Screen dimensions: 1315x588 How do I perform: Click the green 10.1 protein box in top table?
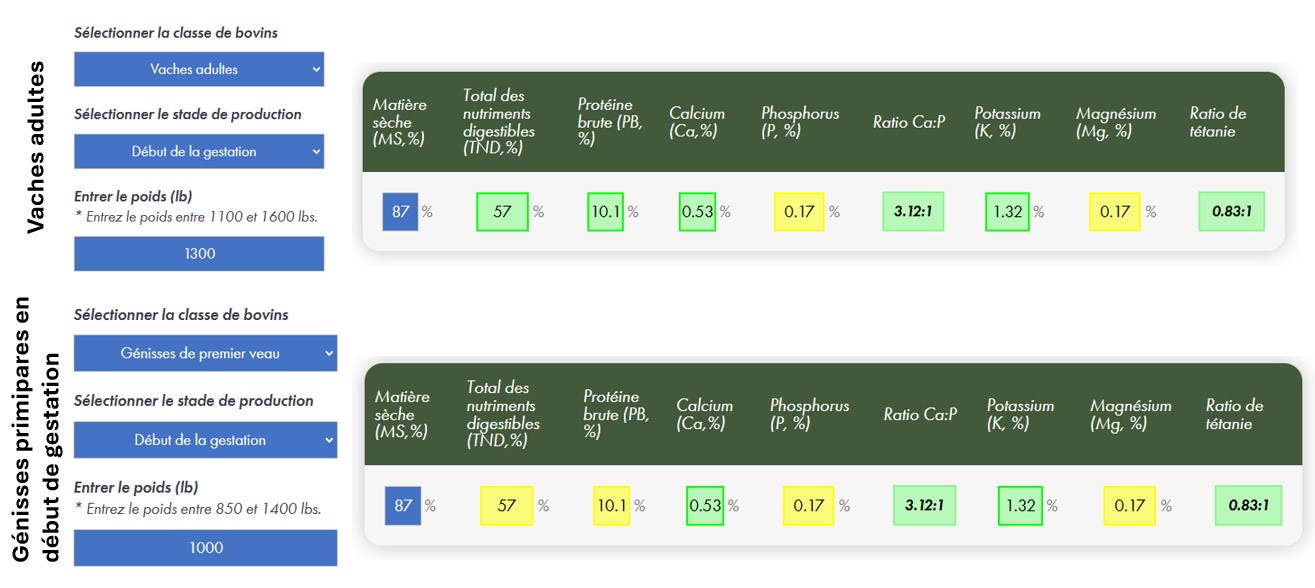pos(606,212)
